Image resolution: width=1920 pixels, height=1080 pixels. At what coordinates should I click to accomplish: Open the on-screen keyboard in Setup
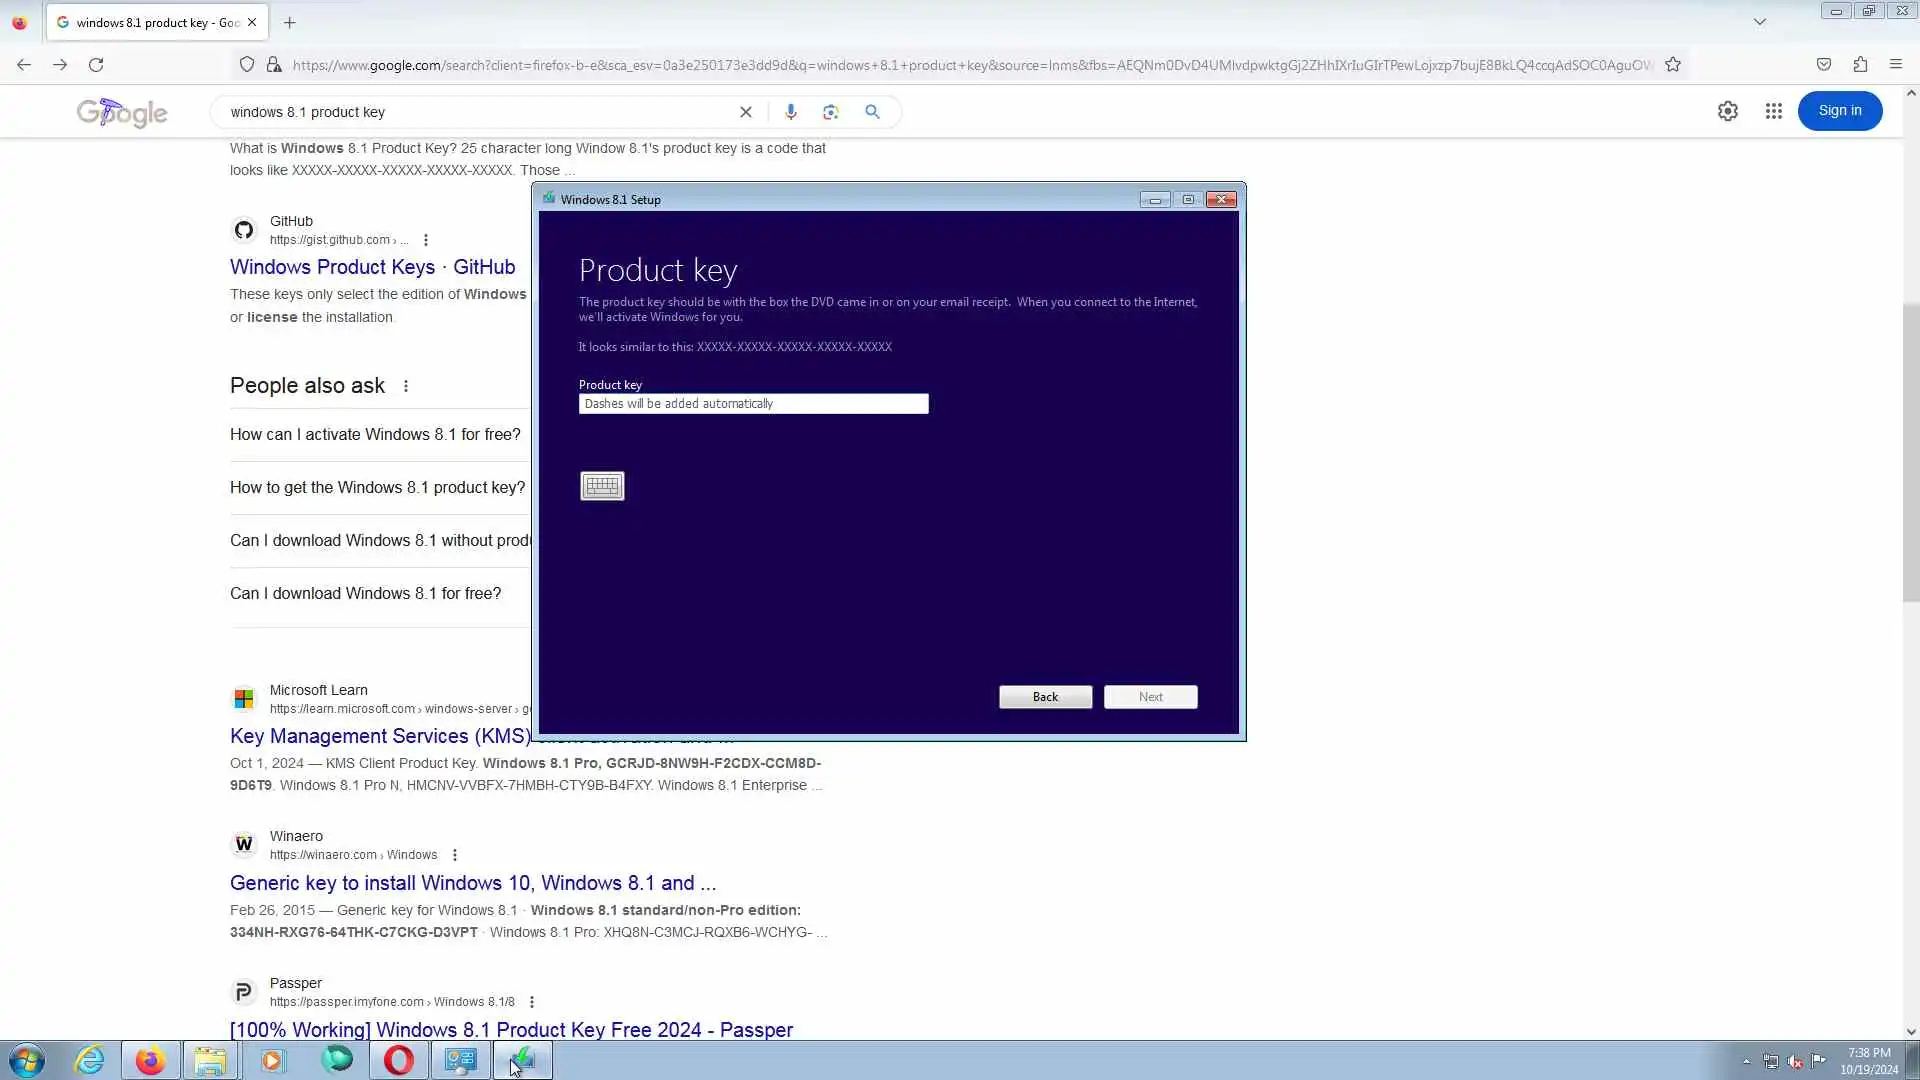click(x=602, y=486)
